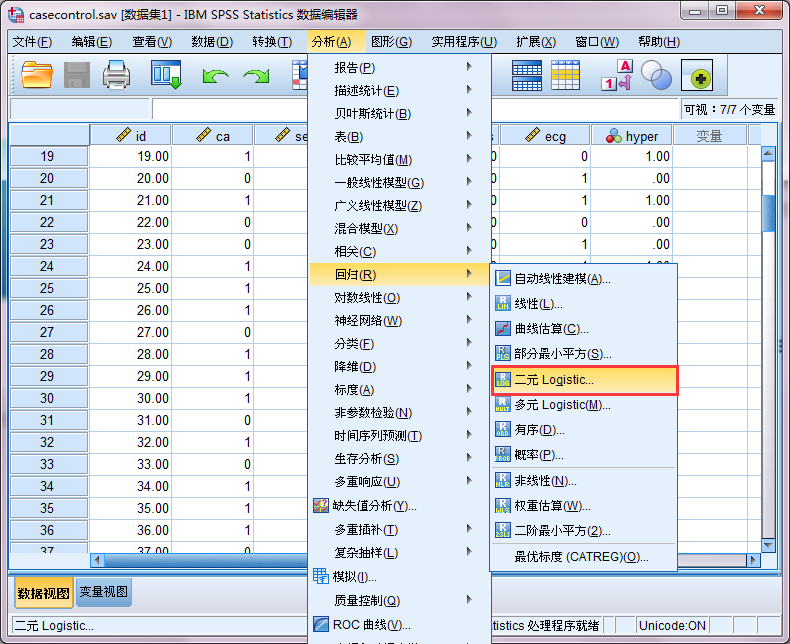
Task: Expand the 报告(P) submenu
Action: [x=400, y=67]
